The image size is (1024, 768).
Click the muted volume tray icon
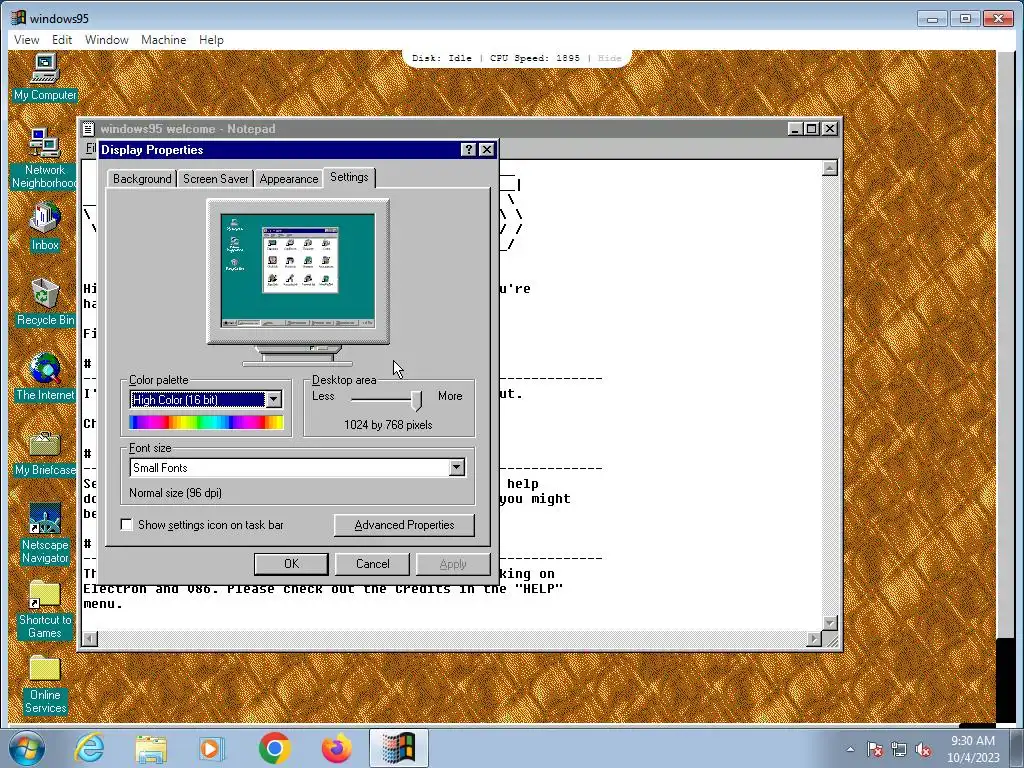click(x=923, y=750)
